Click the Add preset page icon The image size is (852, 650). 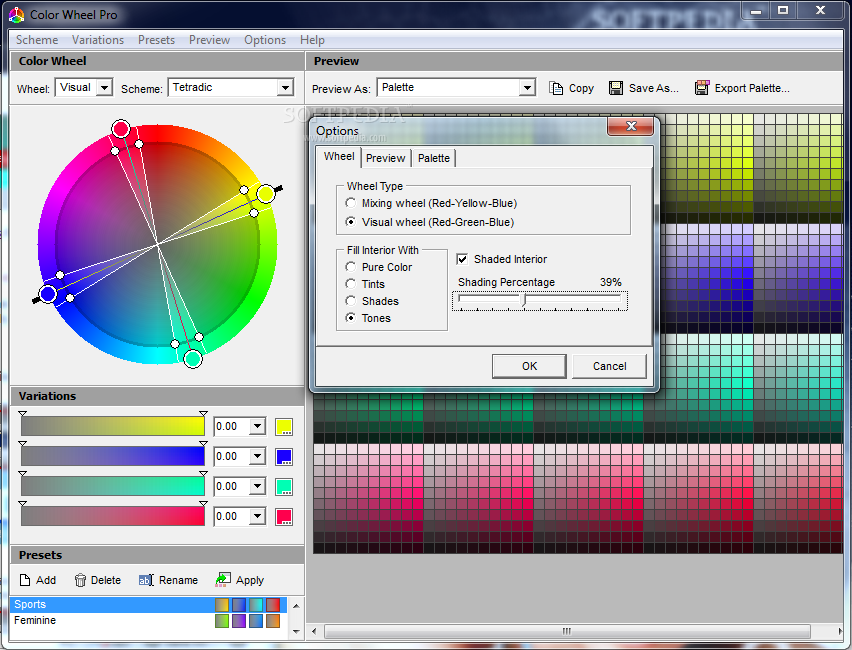pos(24,580)
